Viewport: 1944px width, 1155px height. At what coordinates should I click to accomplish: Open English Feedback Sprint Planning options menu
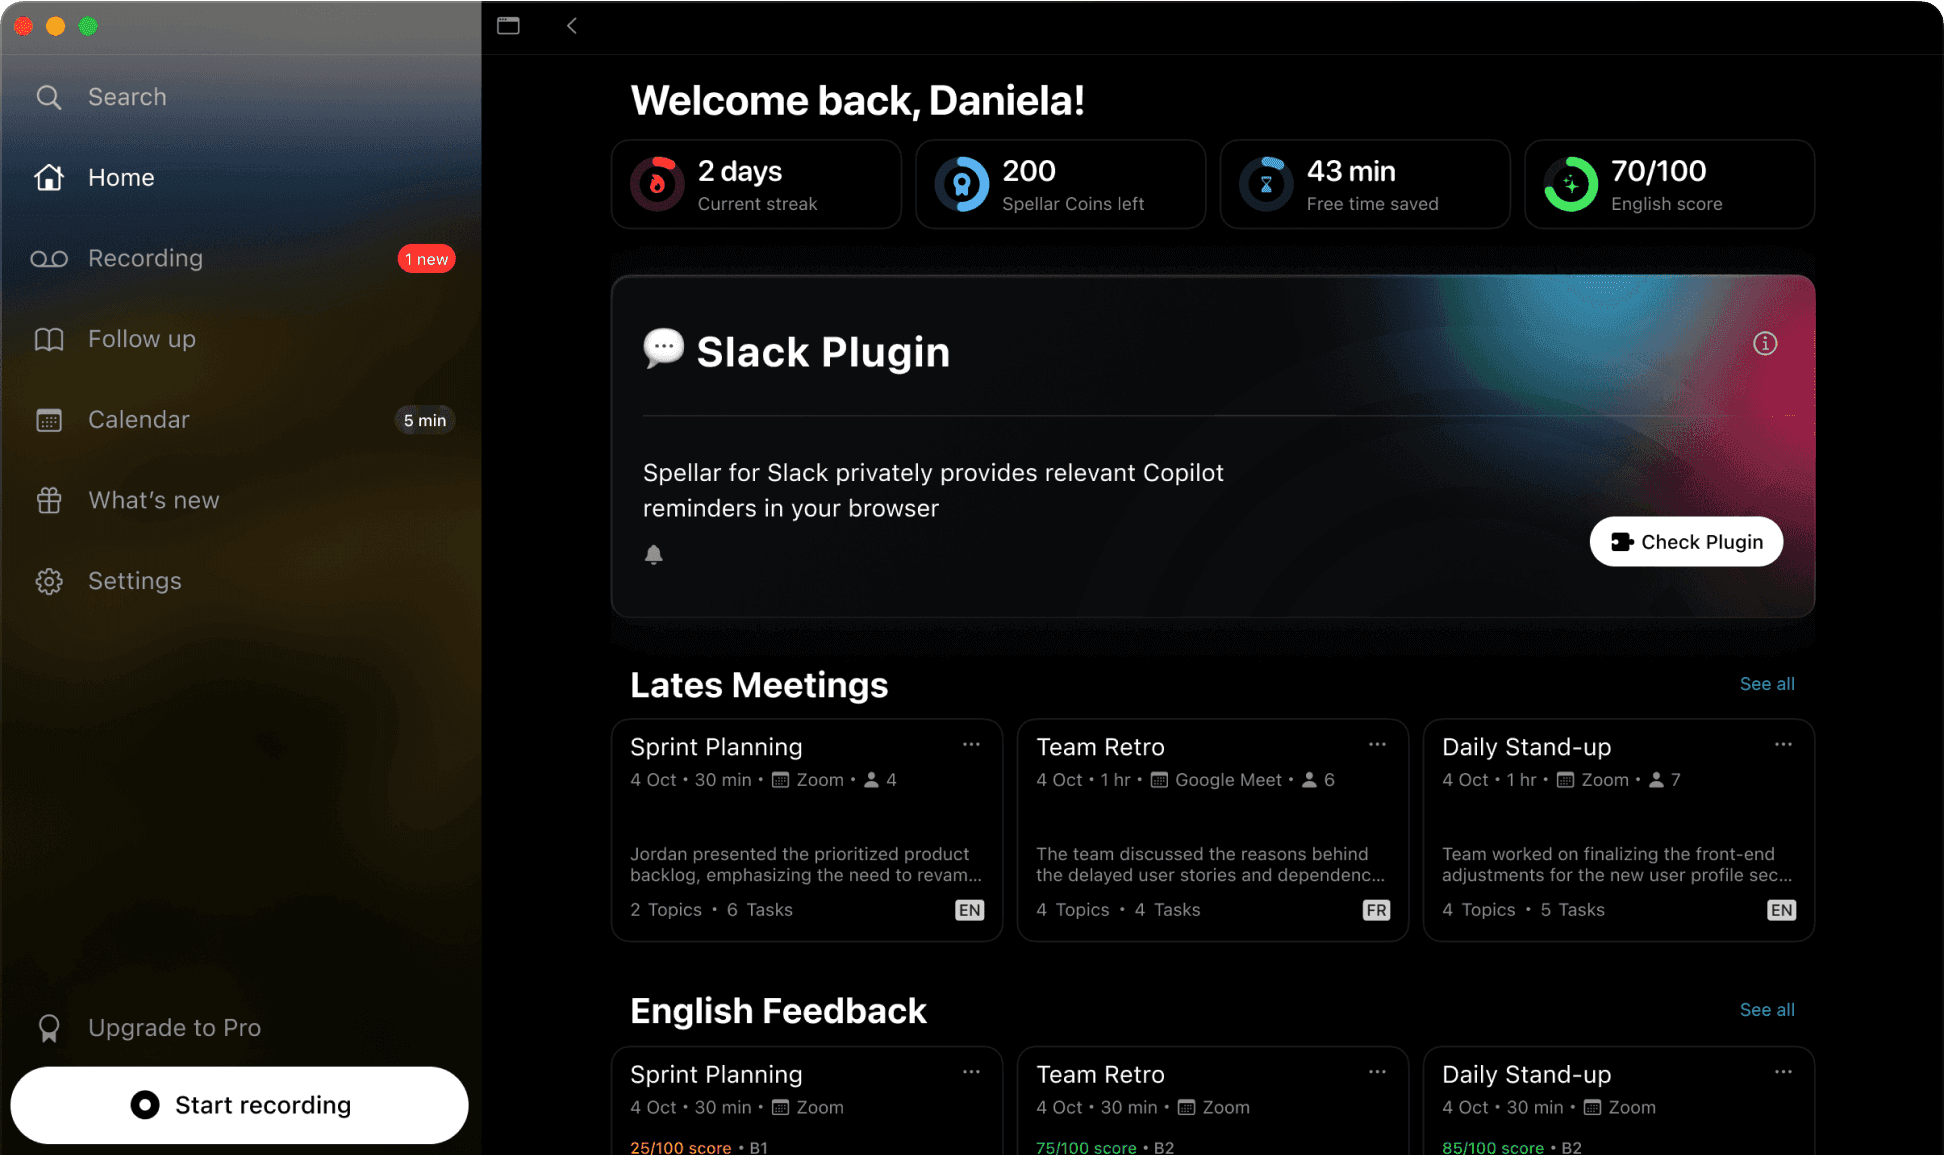coord(971,1072)
